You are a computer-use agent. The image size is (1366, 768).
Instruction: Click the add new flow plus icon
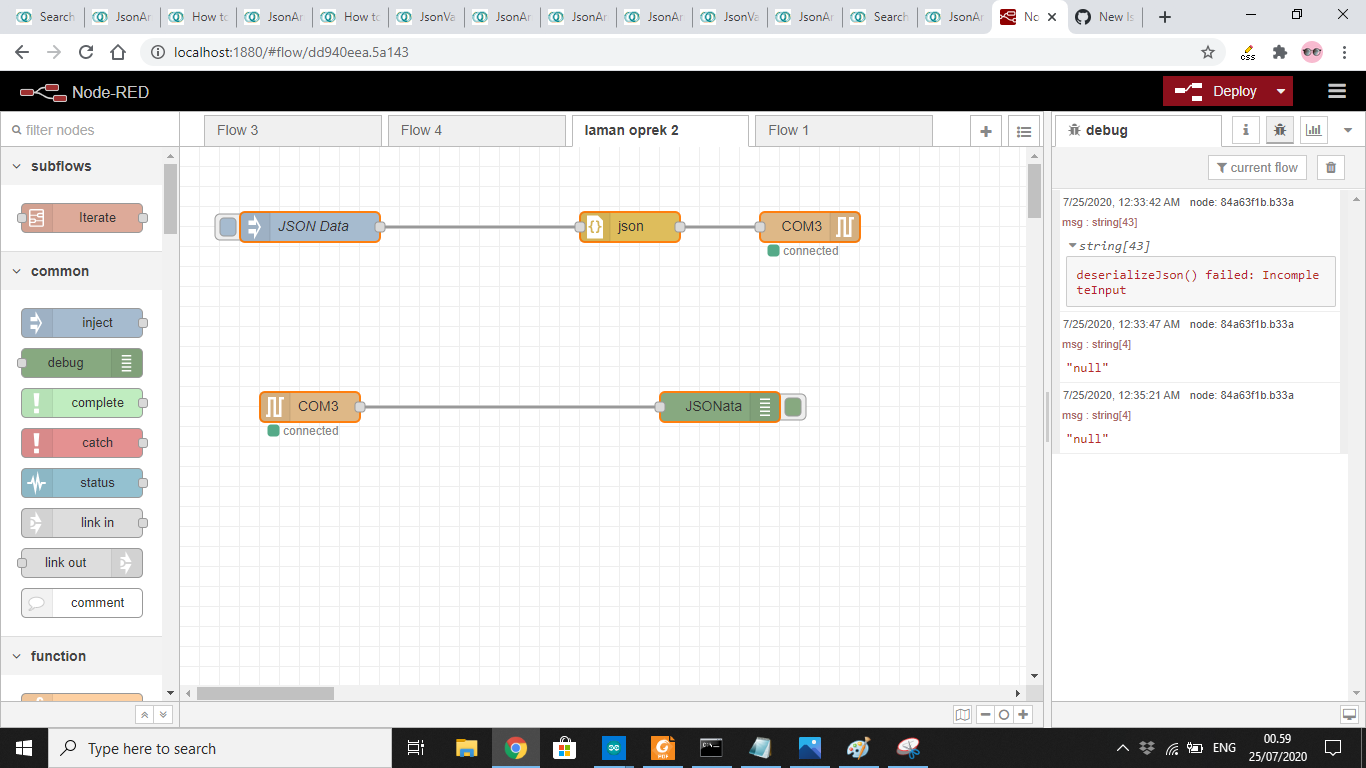pos(986,131)
